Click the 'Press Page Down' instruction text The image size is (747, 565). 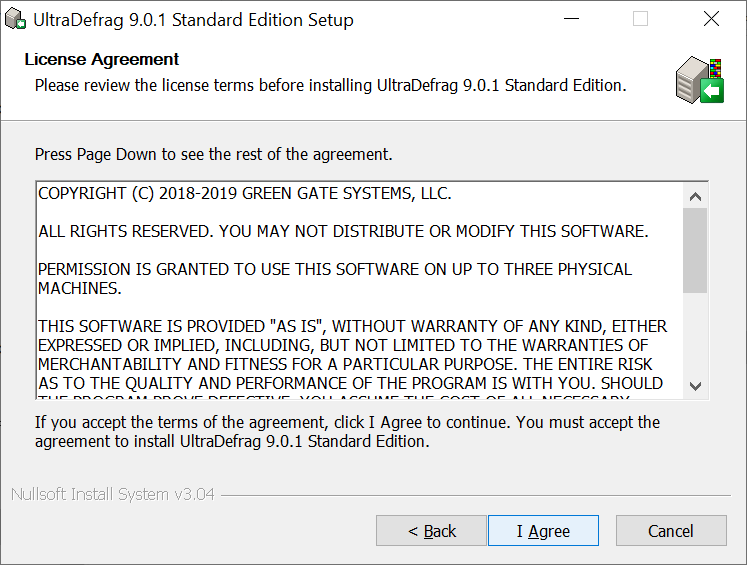tap(214, 154)
